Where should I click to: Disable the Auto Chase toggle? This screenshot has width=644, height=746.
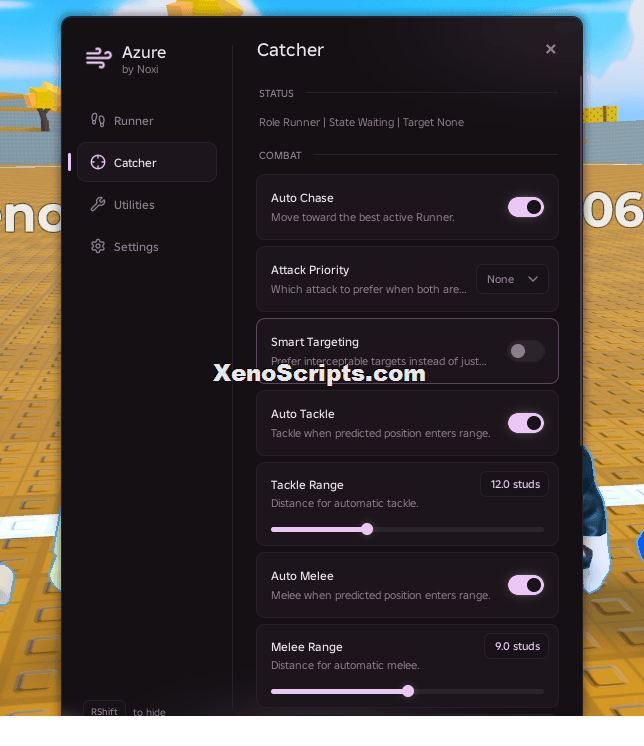526,207
